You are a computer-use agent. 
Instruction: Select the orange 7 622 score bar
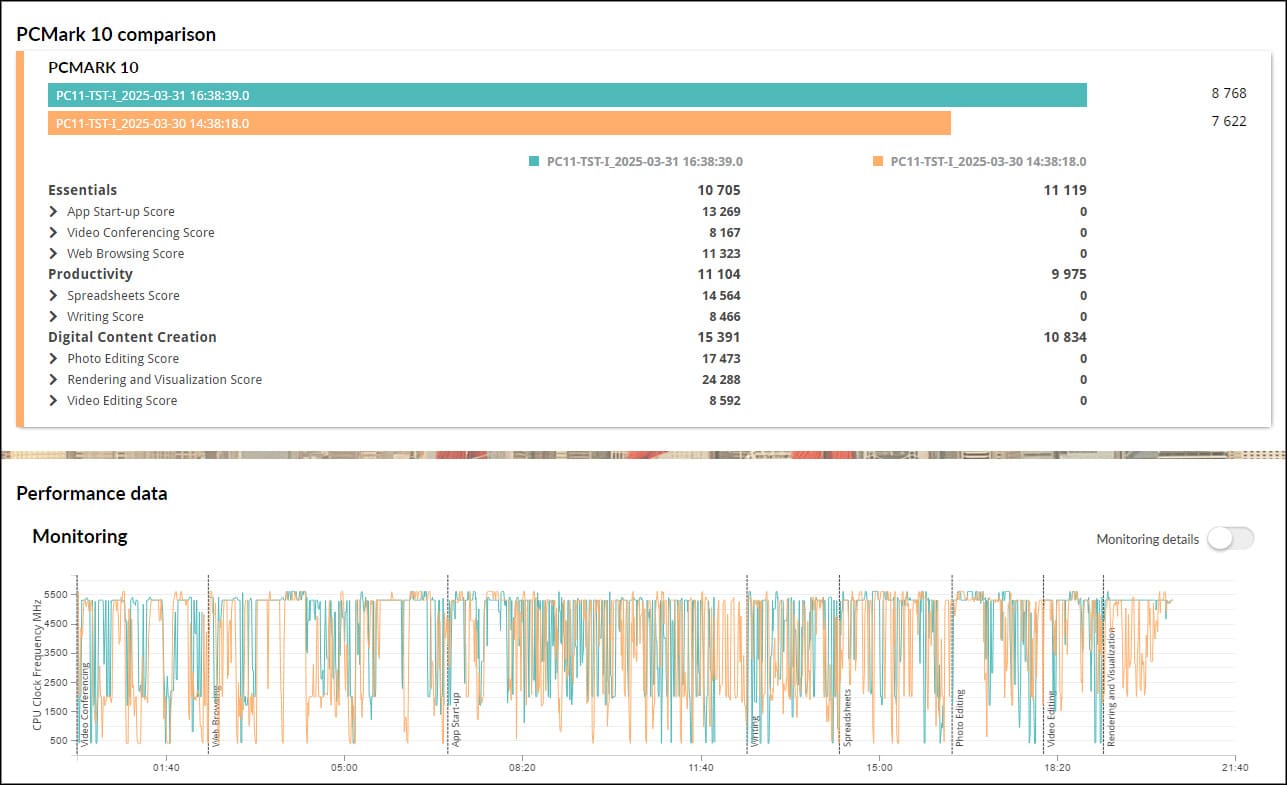point(499,123)
